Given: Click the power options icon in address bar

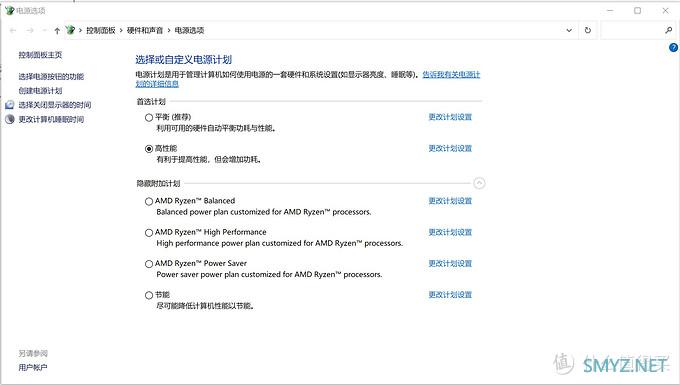Looking at the screenshot, I should coord(70,30).
